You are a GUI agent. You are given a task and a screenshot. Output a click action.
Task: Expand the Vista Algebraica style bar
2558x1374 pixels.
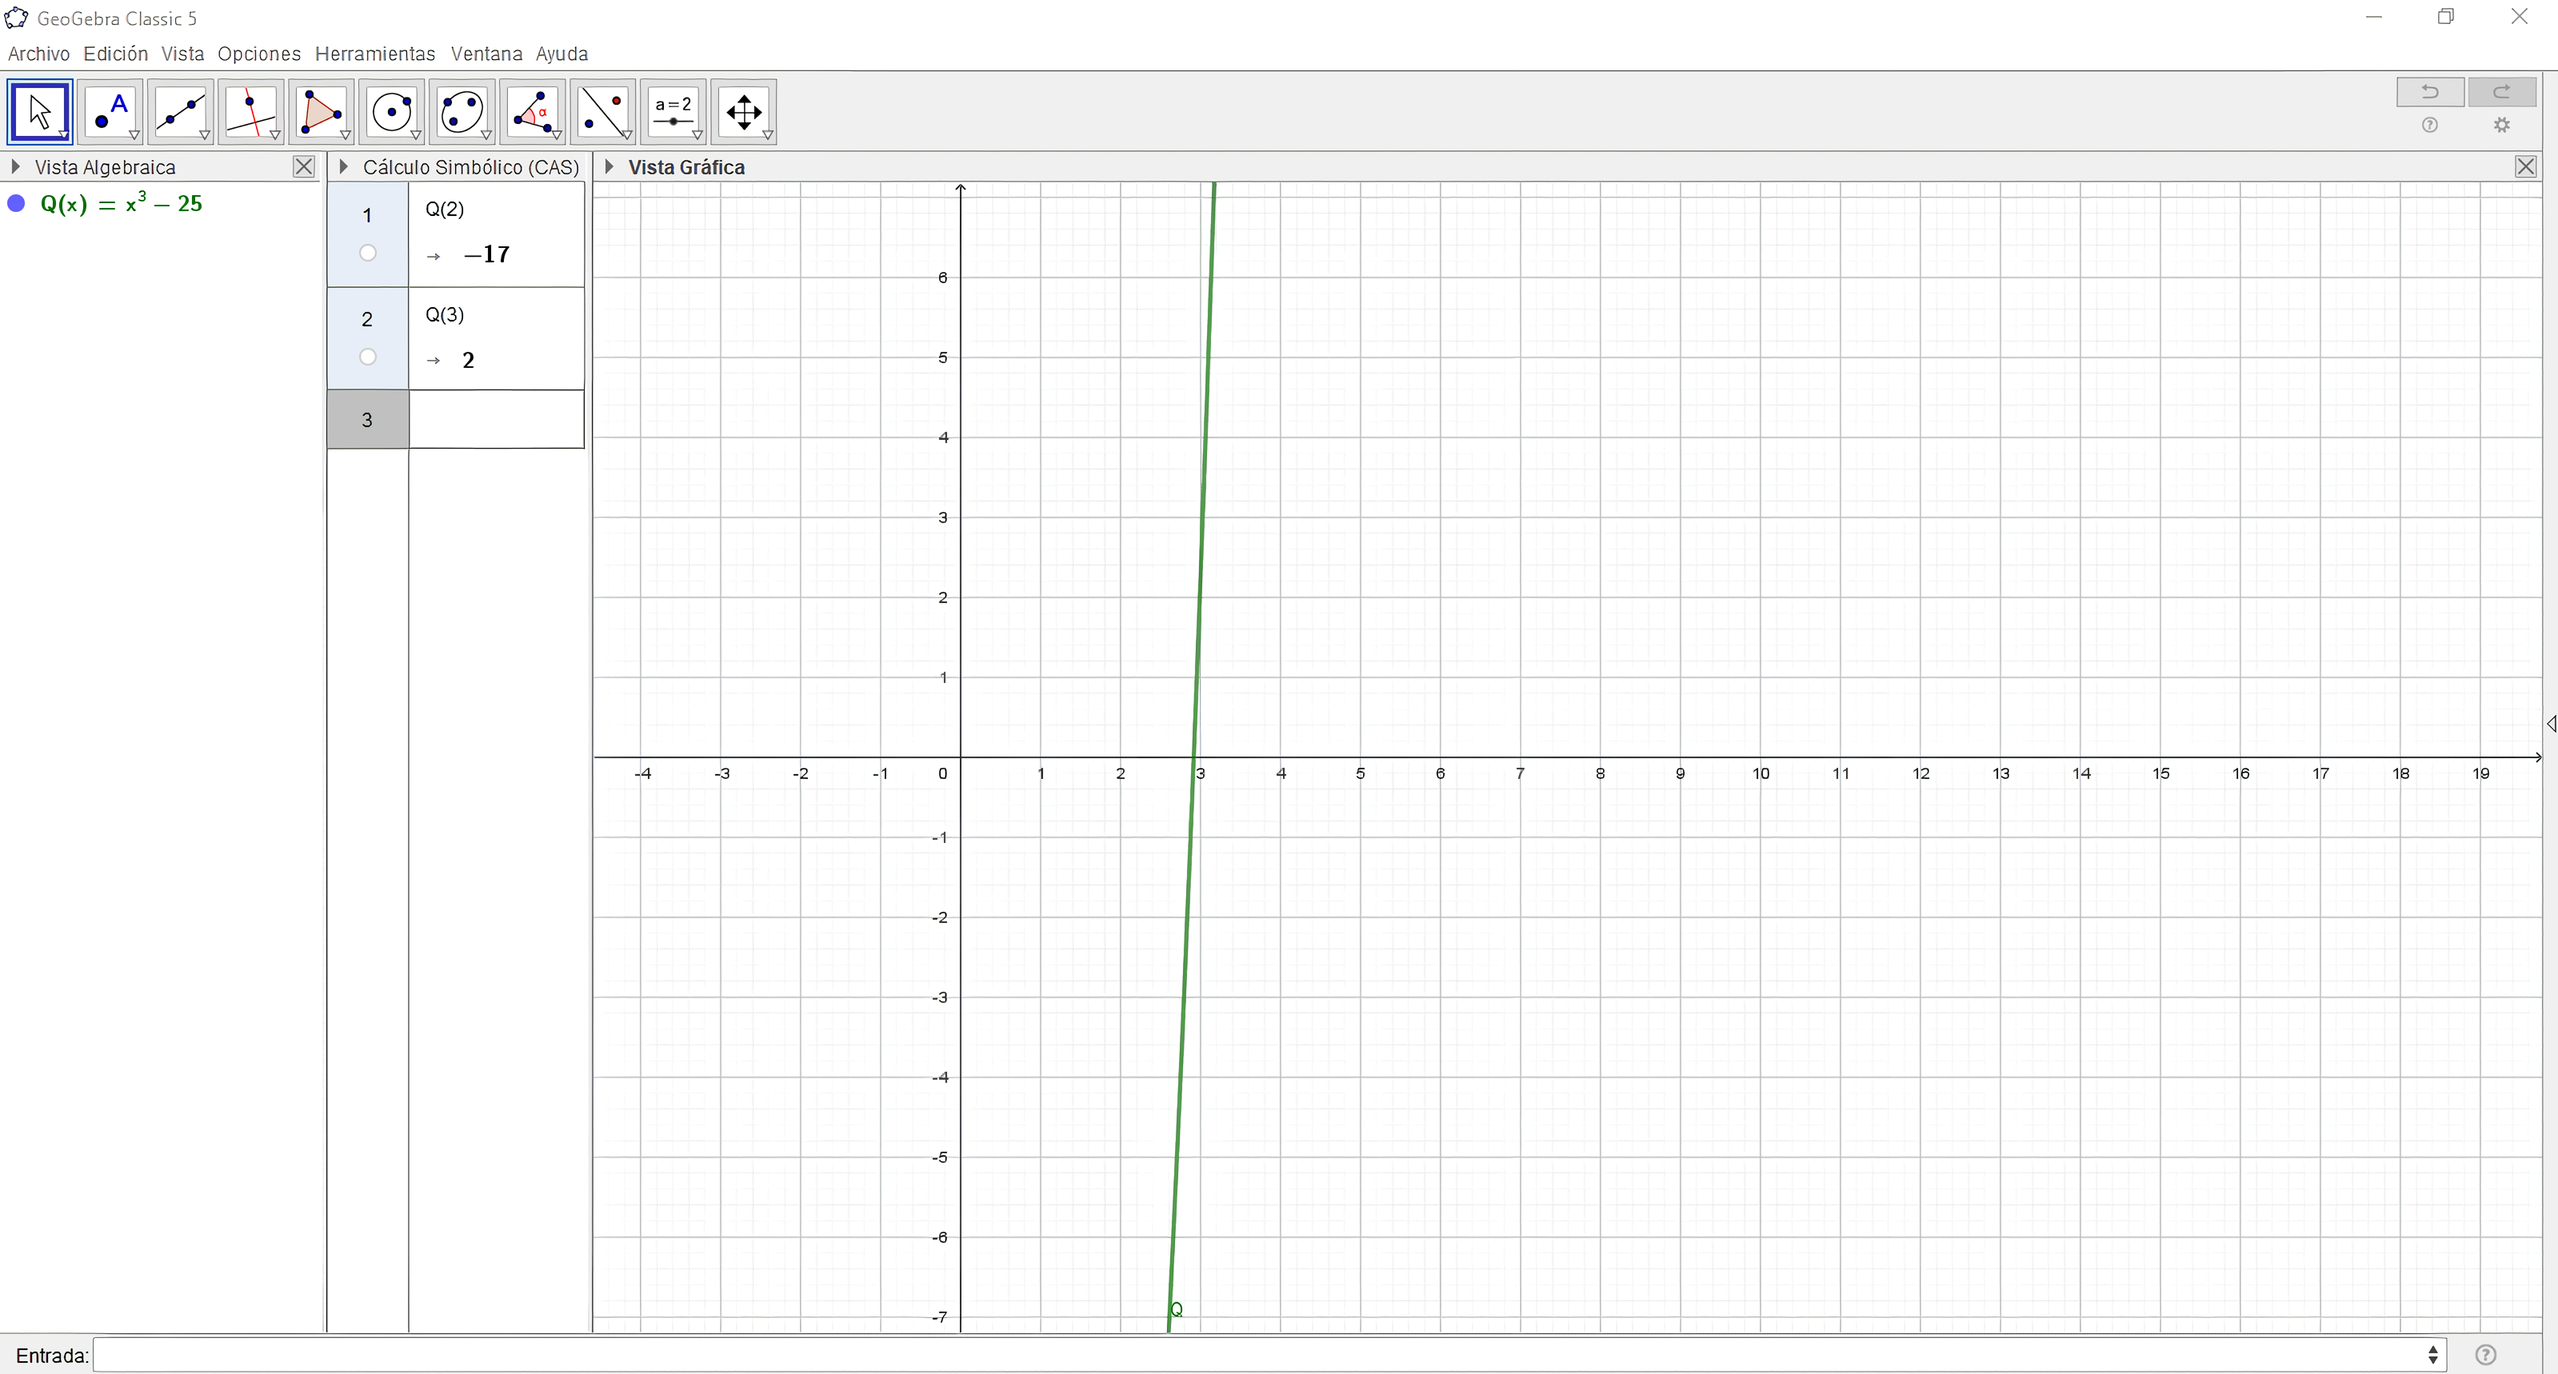[15, 167]
